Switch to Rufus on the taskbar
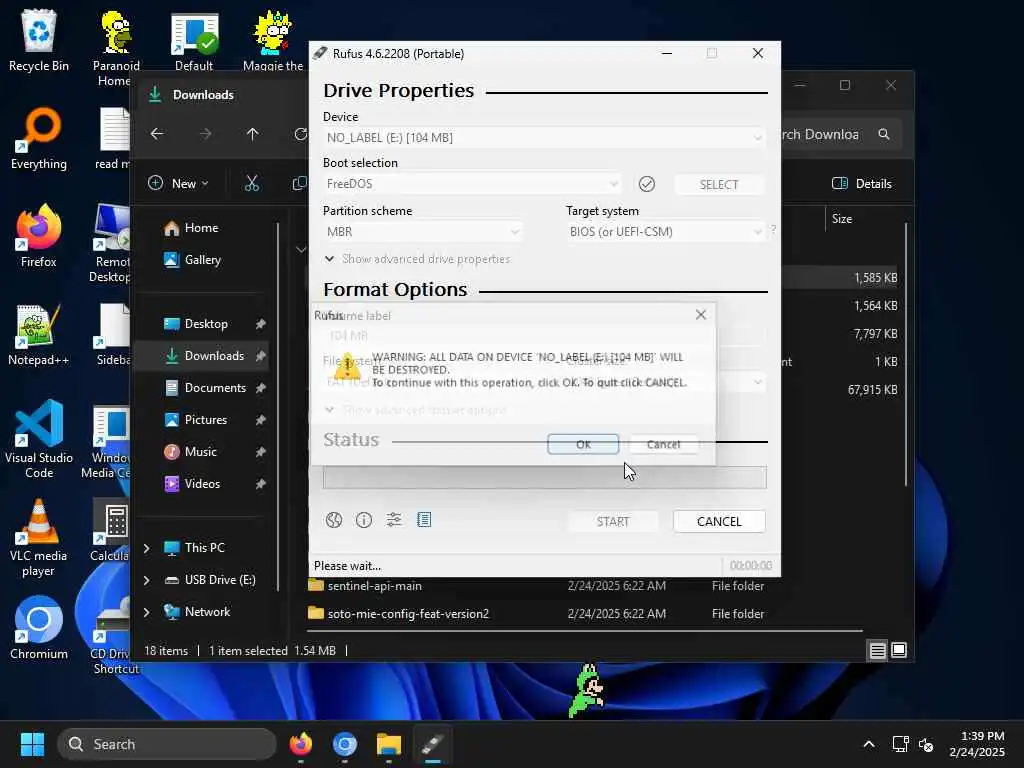 pos(432,744)
